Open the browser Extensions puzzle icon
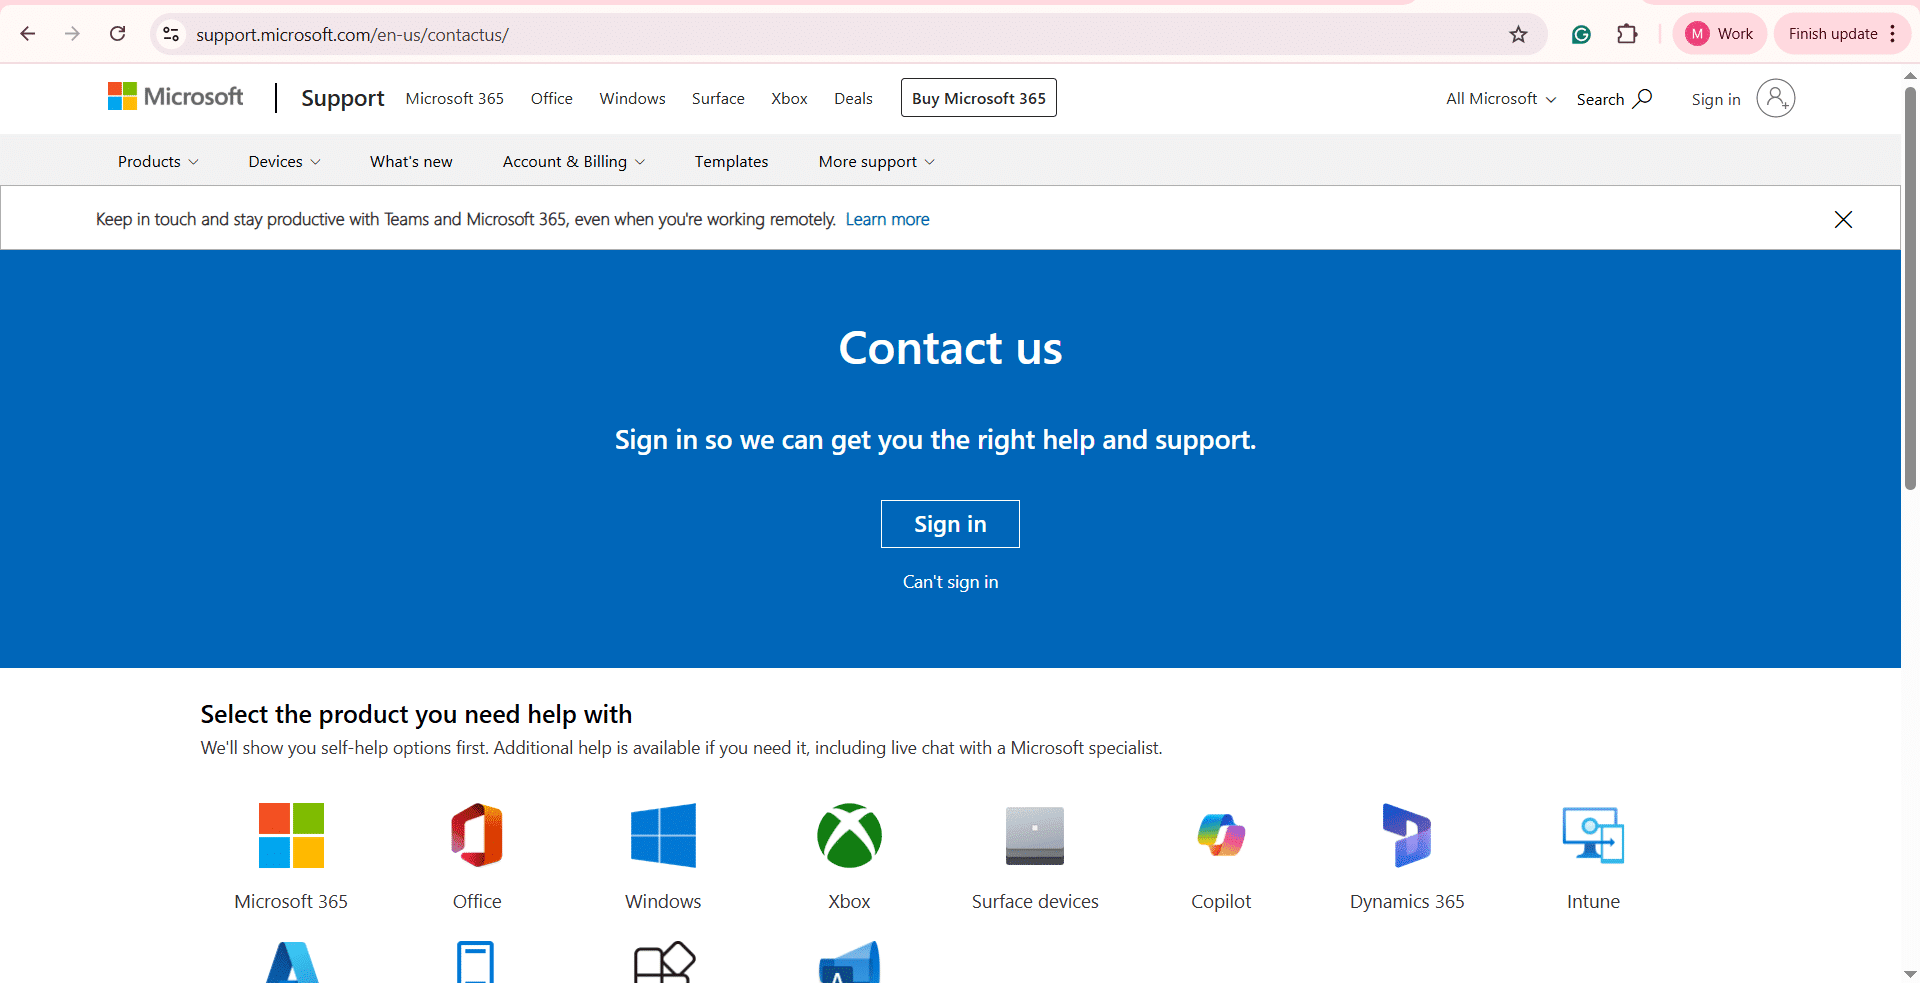The image size is (1920, 983). (1627, 35)
